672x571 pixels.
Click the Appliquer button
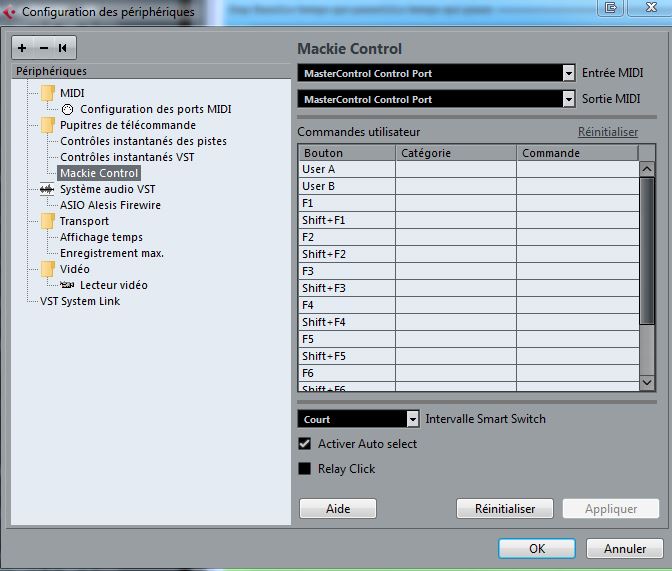pos(611,508)
